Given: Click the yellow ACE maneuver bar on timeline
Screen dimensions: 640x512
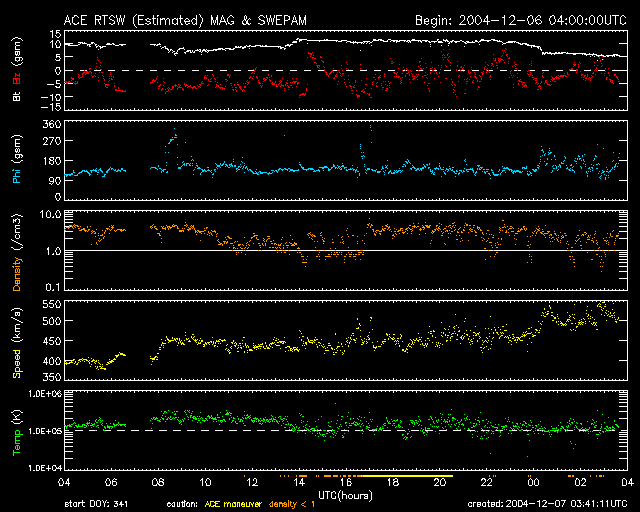Looking at the screenshot, I should [407, 476].
